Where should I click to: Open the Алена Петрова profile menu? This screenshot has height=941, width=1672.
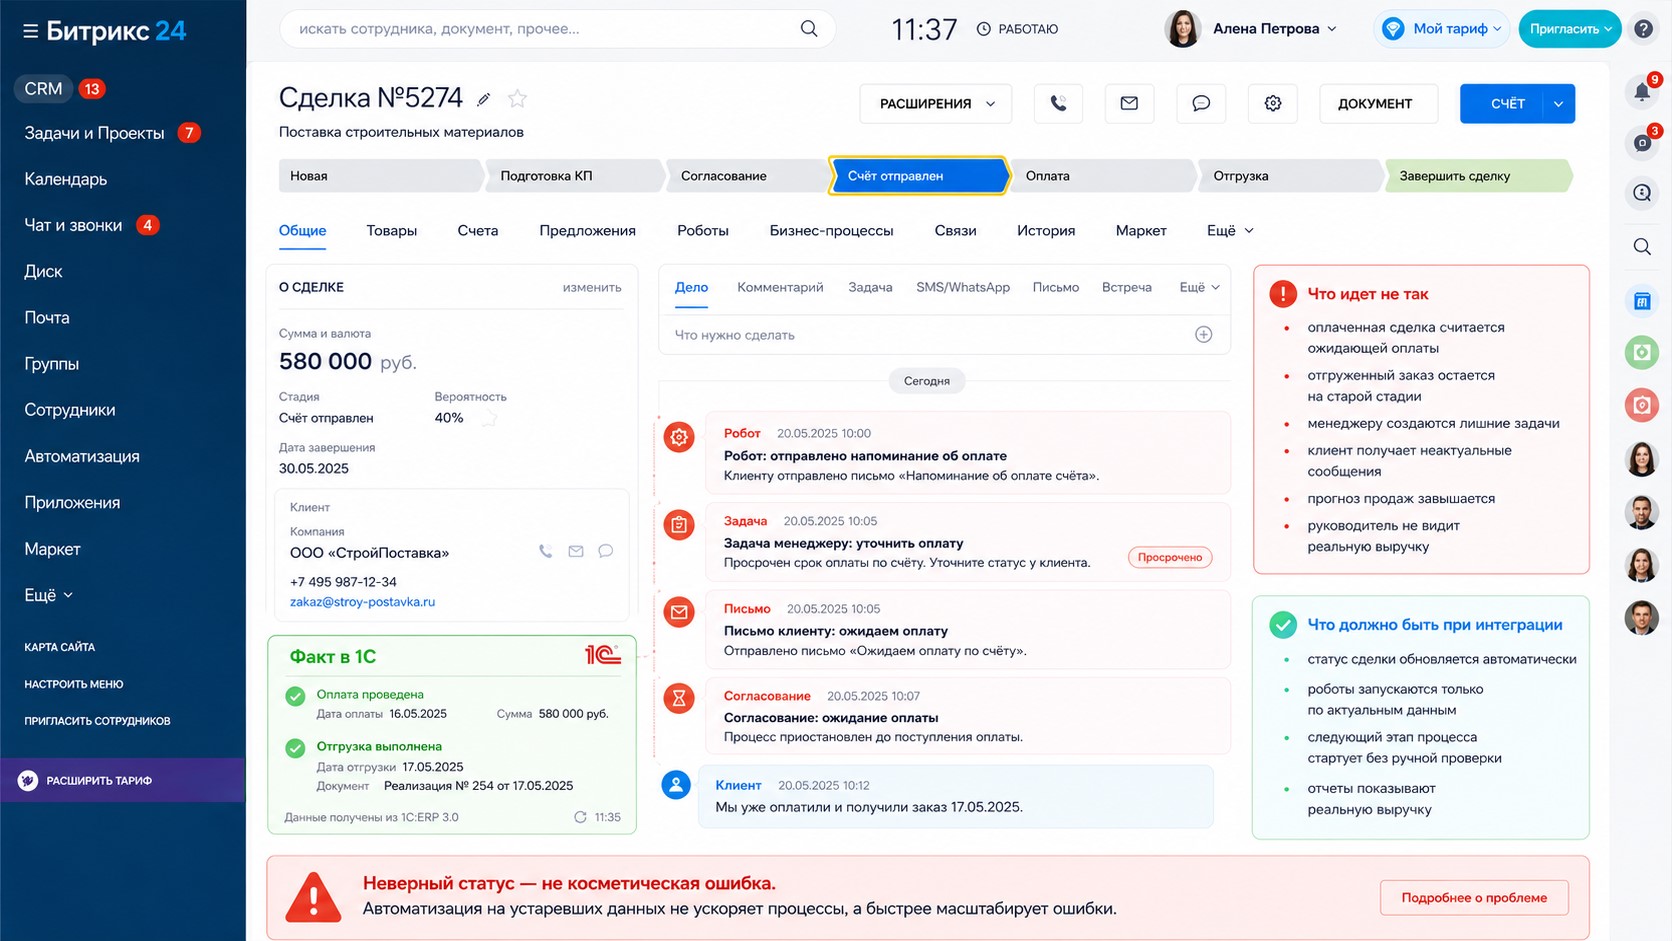tap(1251, 29)
